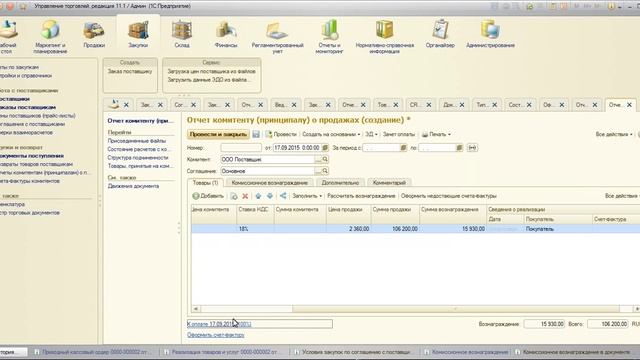Open calendar for period start date
Viewport: 640px width, 360px height.
coord(403,148)
